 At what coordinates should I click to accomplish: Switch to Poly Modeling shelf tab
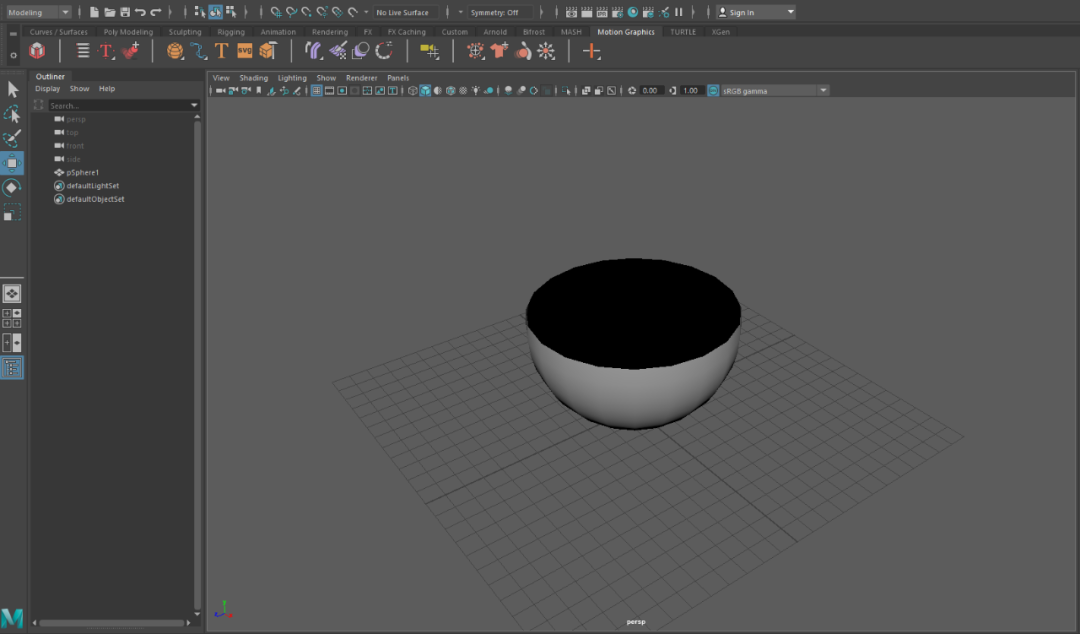[128, 32]
